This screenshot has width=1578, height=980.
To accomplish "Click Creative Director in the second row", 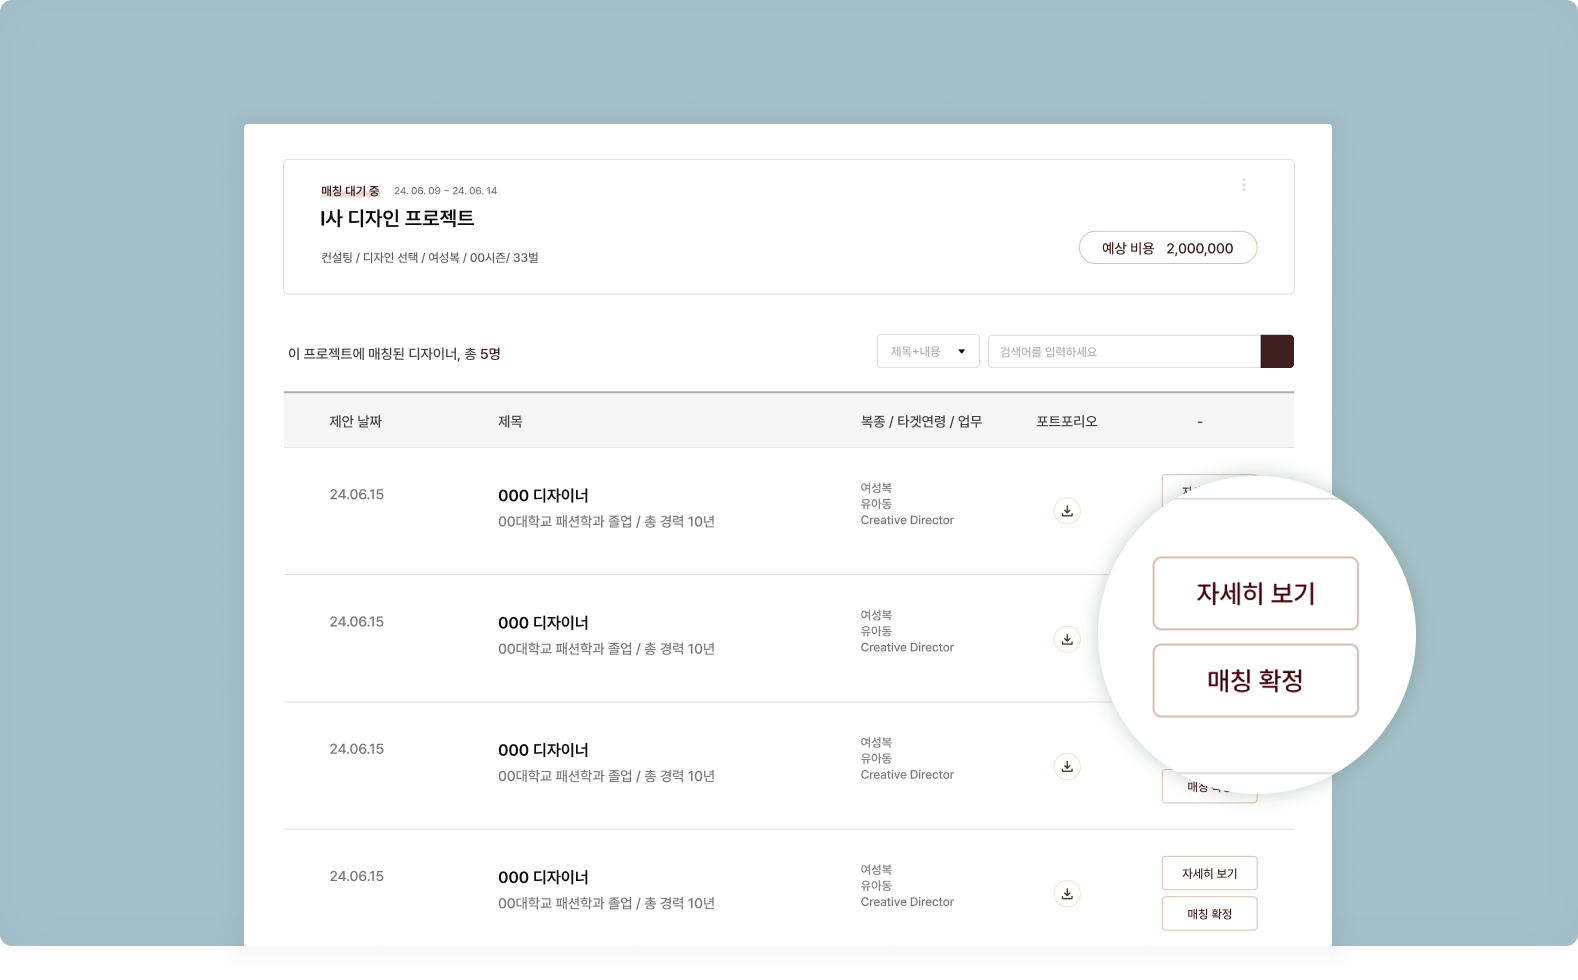I will point(907,647).
